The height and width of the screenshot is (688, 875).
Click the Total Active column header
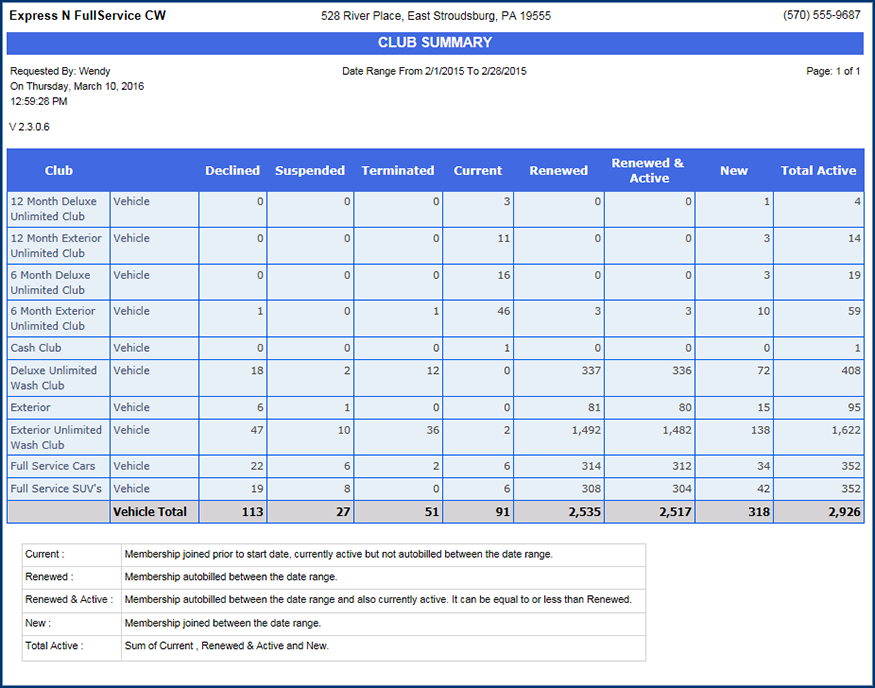(x=818, y=171)
